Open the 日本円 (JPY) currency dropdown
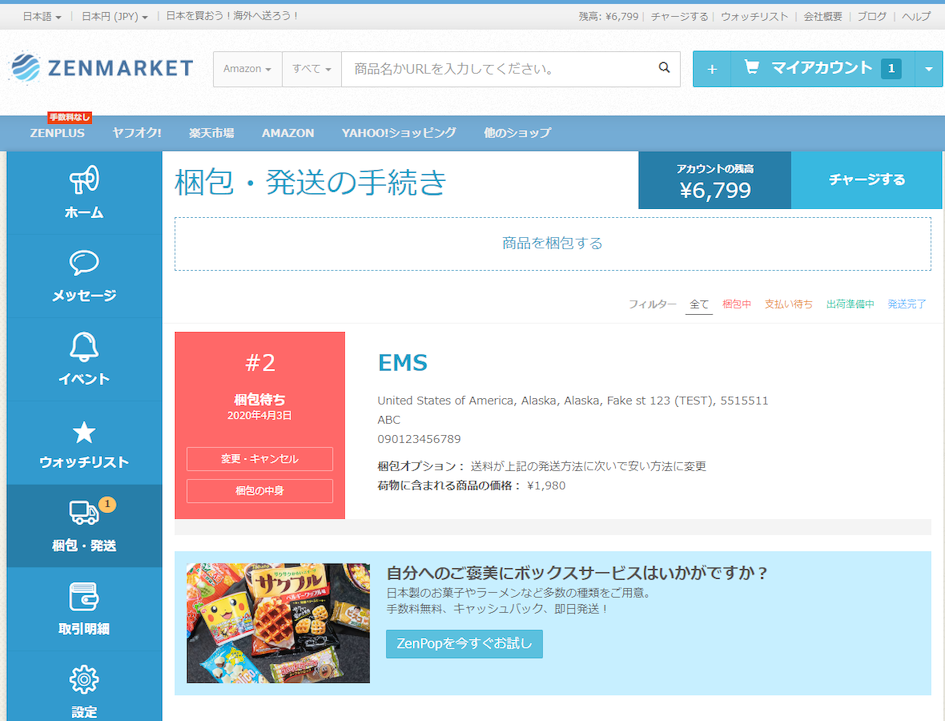 pos(115,17)
